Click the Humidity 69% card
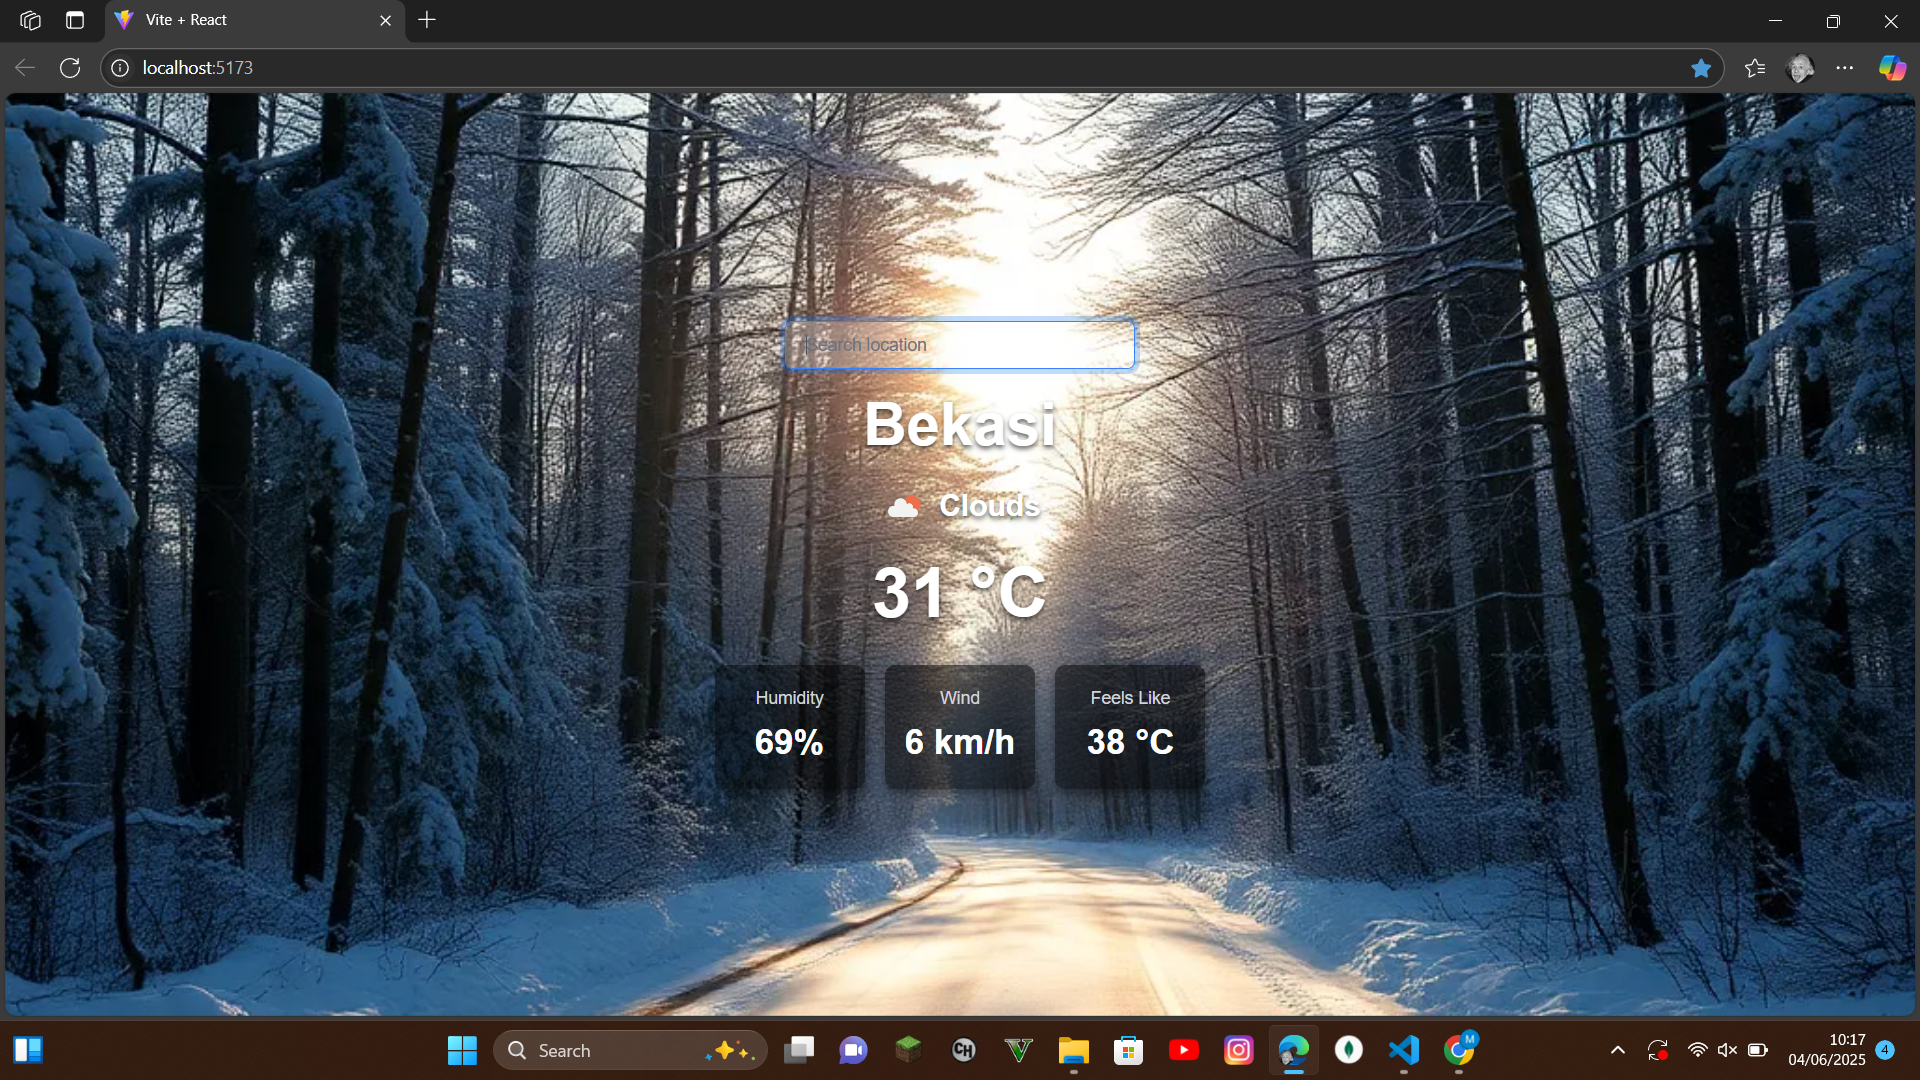The width and height of the screenshot is (1920, 1080). click(x=789, y=726)
